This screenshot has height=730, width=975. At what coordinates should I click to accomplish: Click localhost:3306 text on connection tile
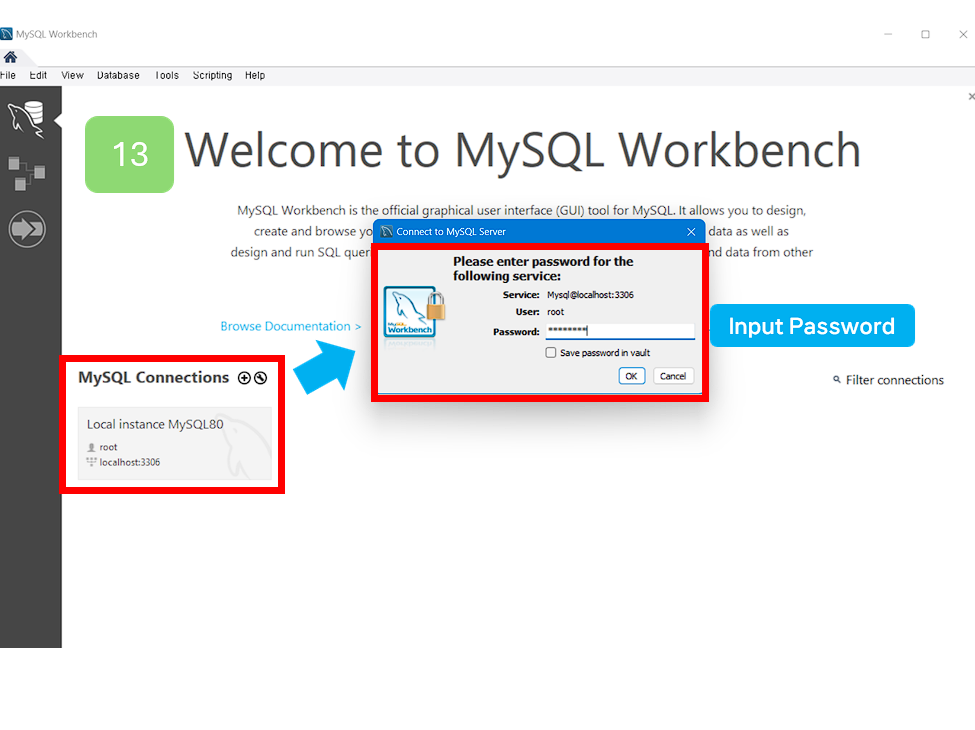point(129,462)
